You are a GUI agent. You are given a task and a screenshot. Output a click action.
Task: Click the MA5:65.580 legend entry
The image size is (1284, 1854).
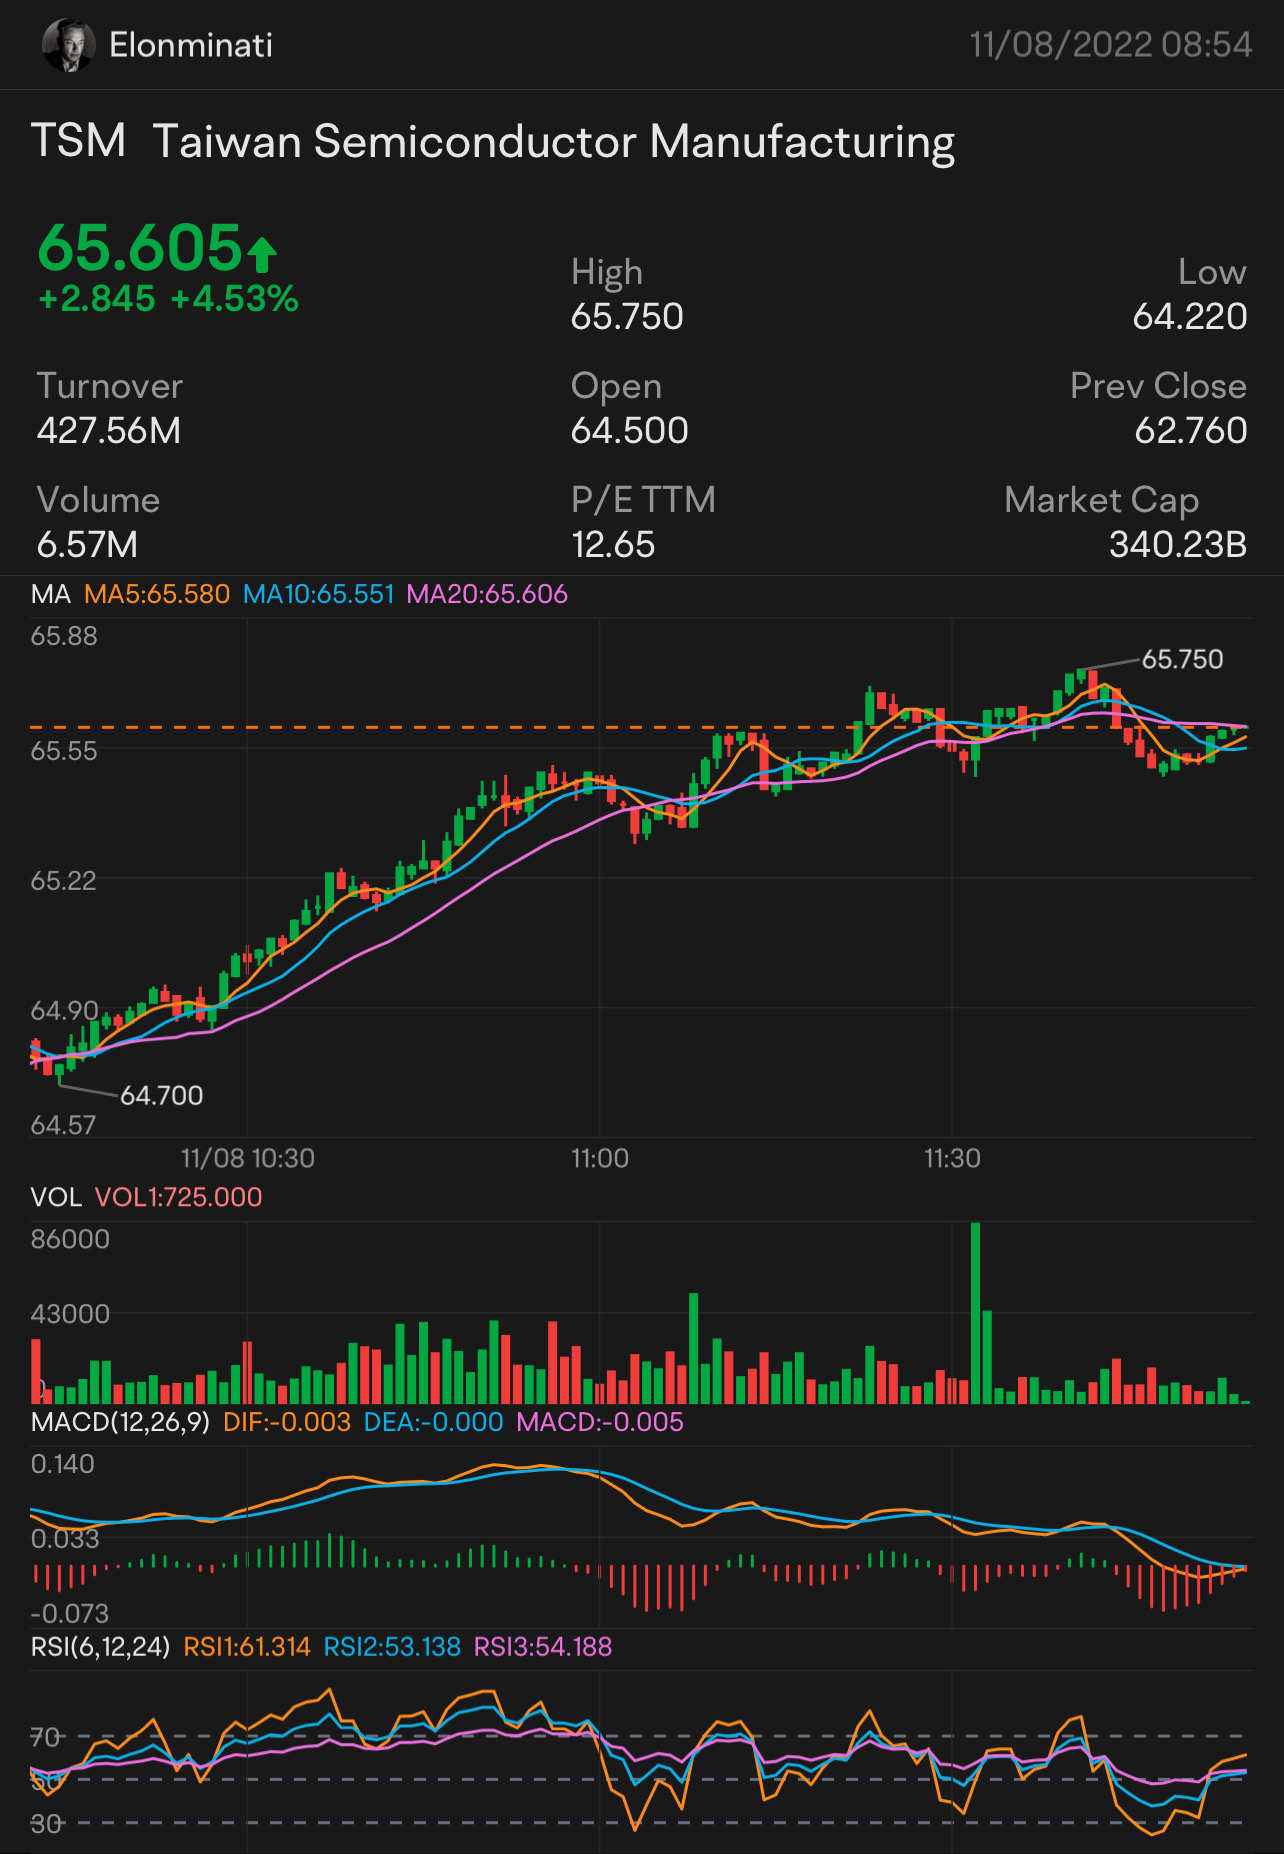pyautogui.click(x=157, y=594)
